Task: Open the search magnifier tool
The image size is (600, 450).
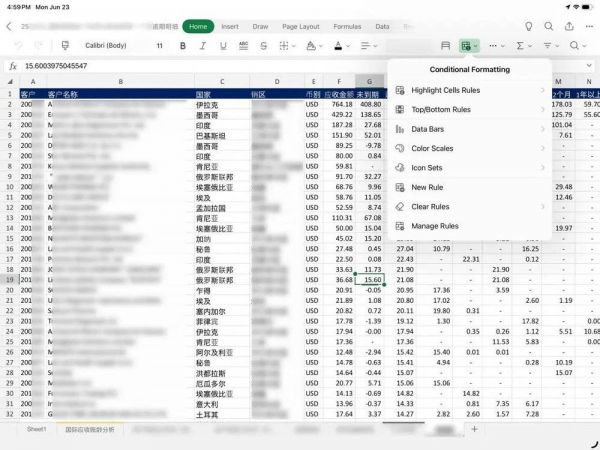Action: coord(575,46)
